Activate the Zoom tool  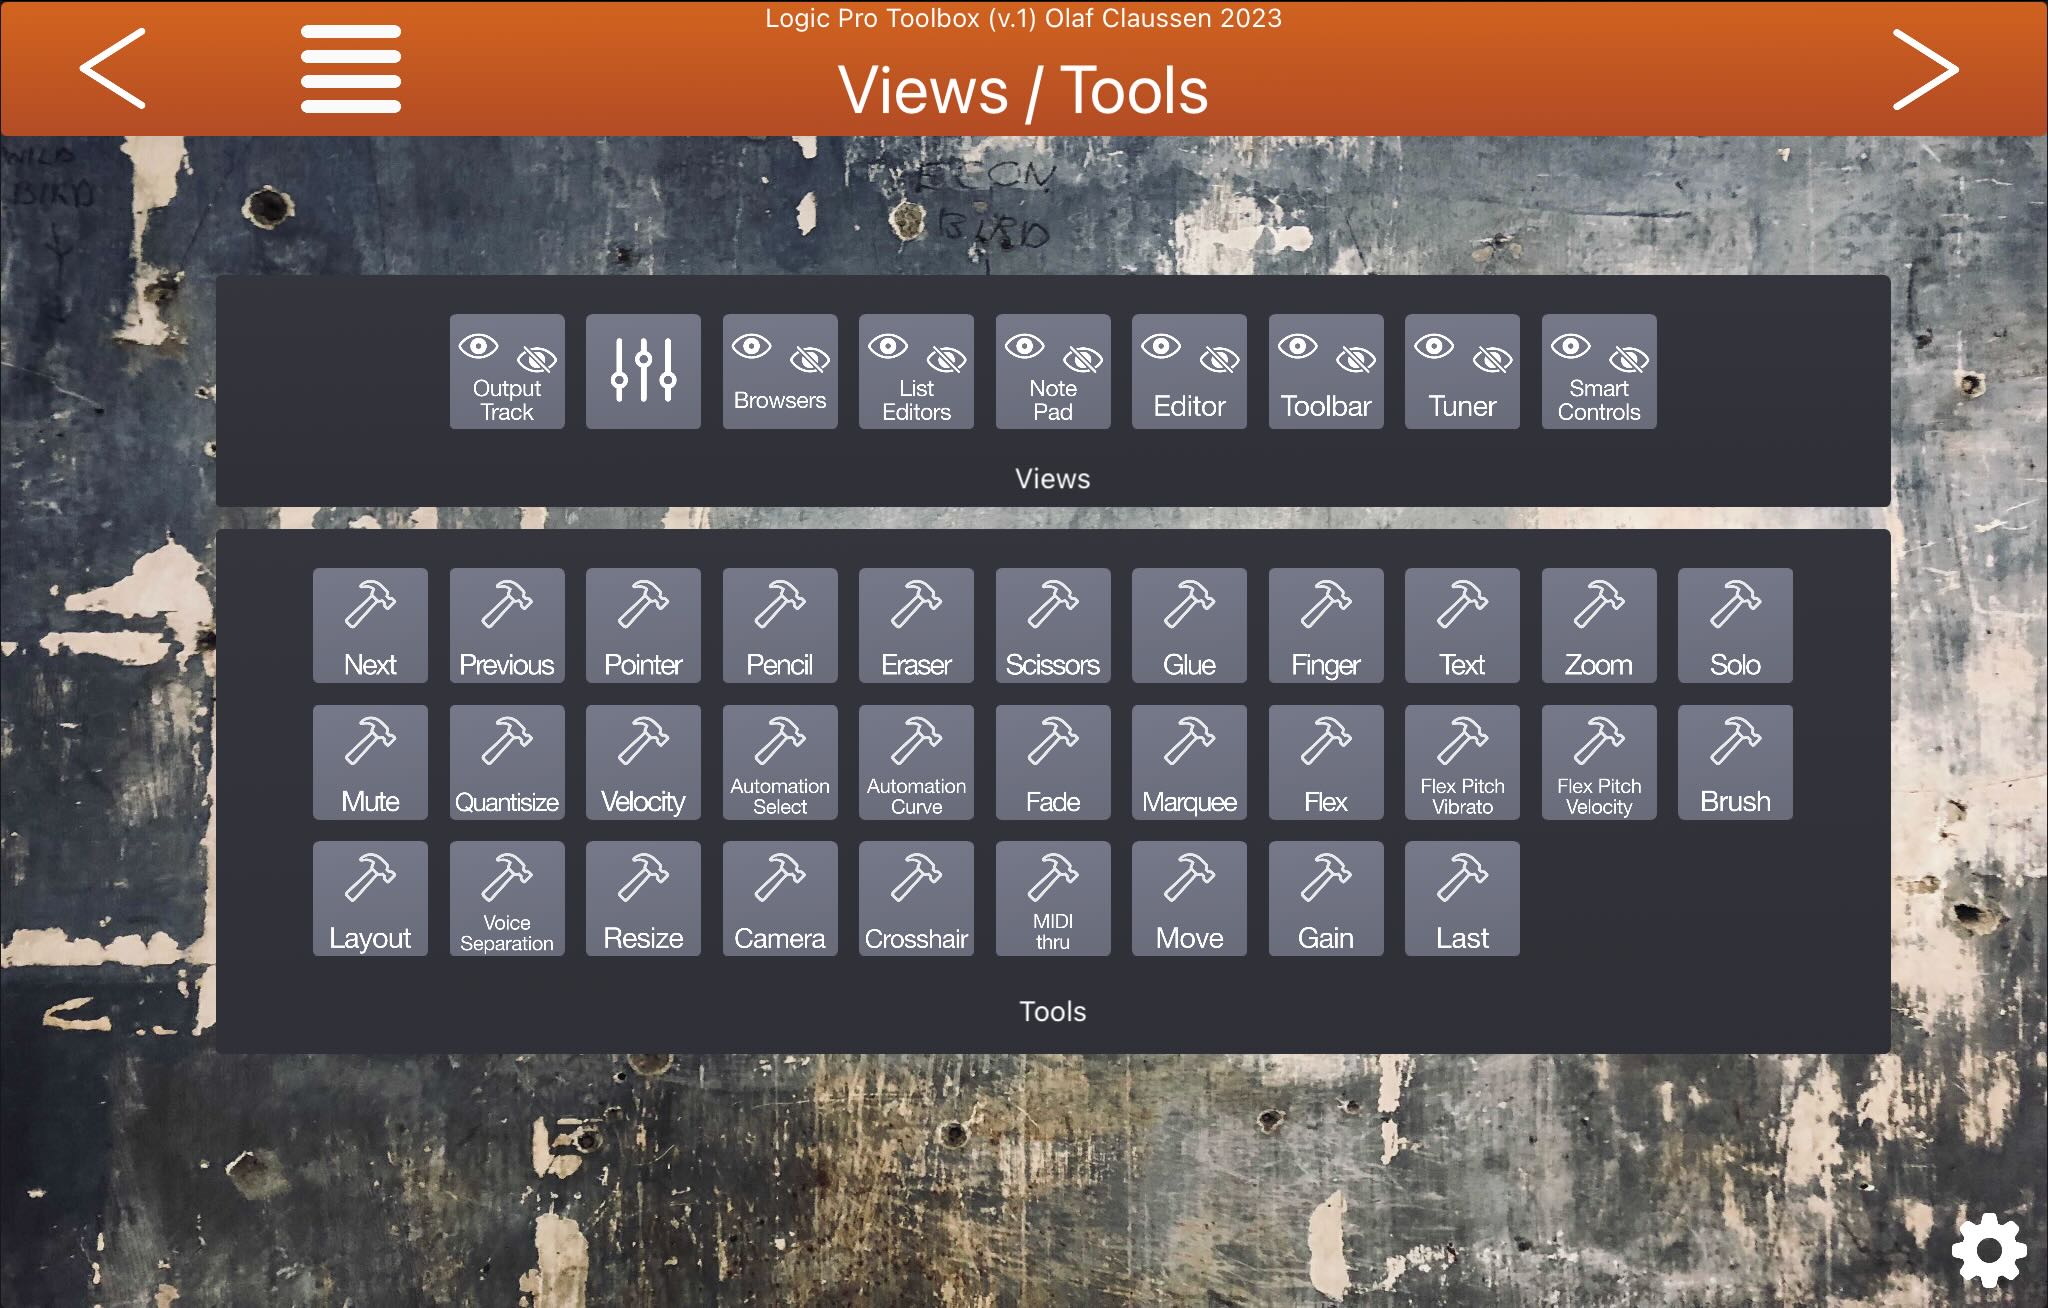(1599, 626)
